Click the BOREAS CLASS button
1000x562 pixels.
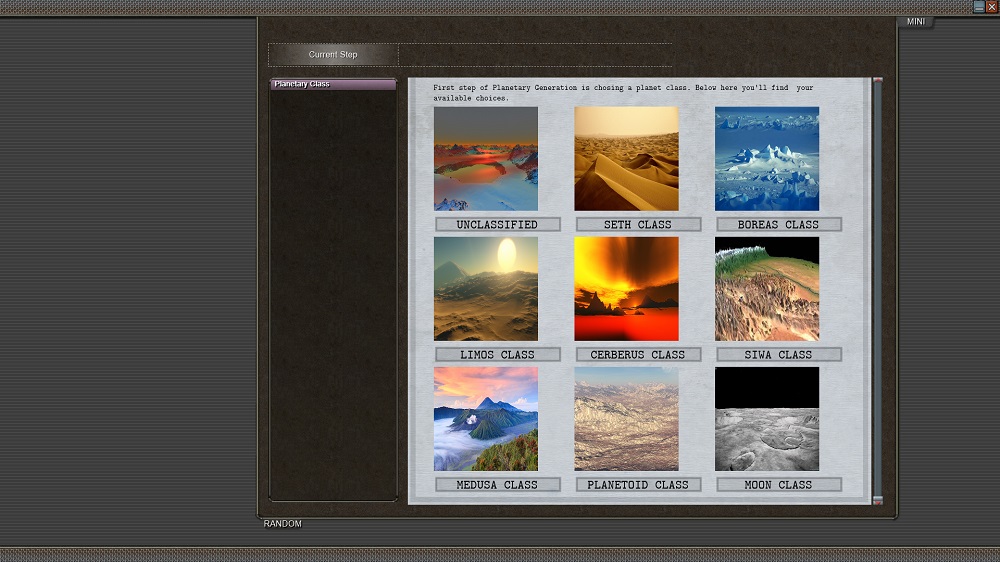779,225
